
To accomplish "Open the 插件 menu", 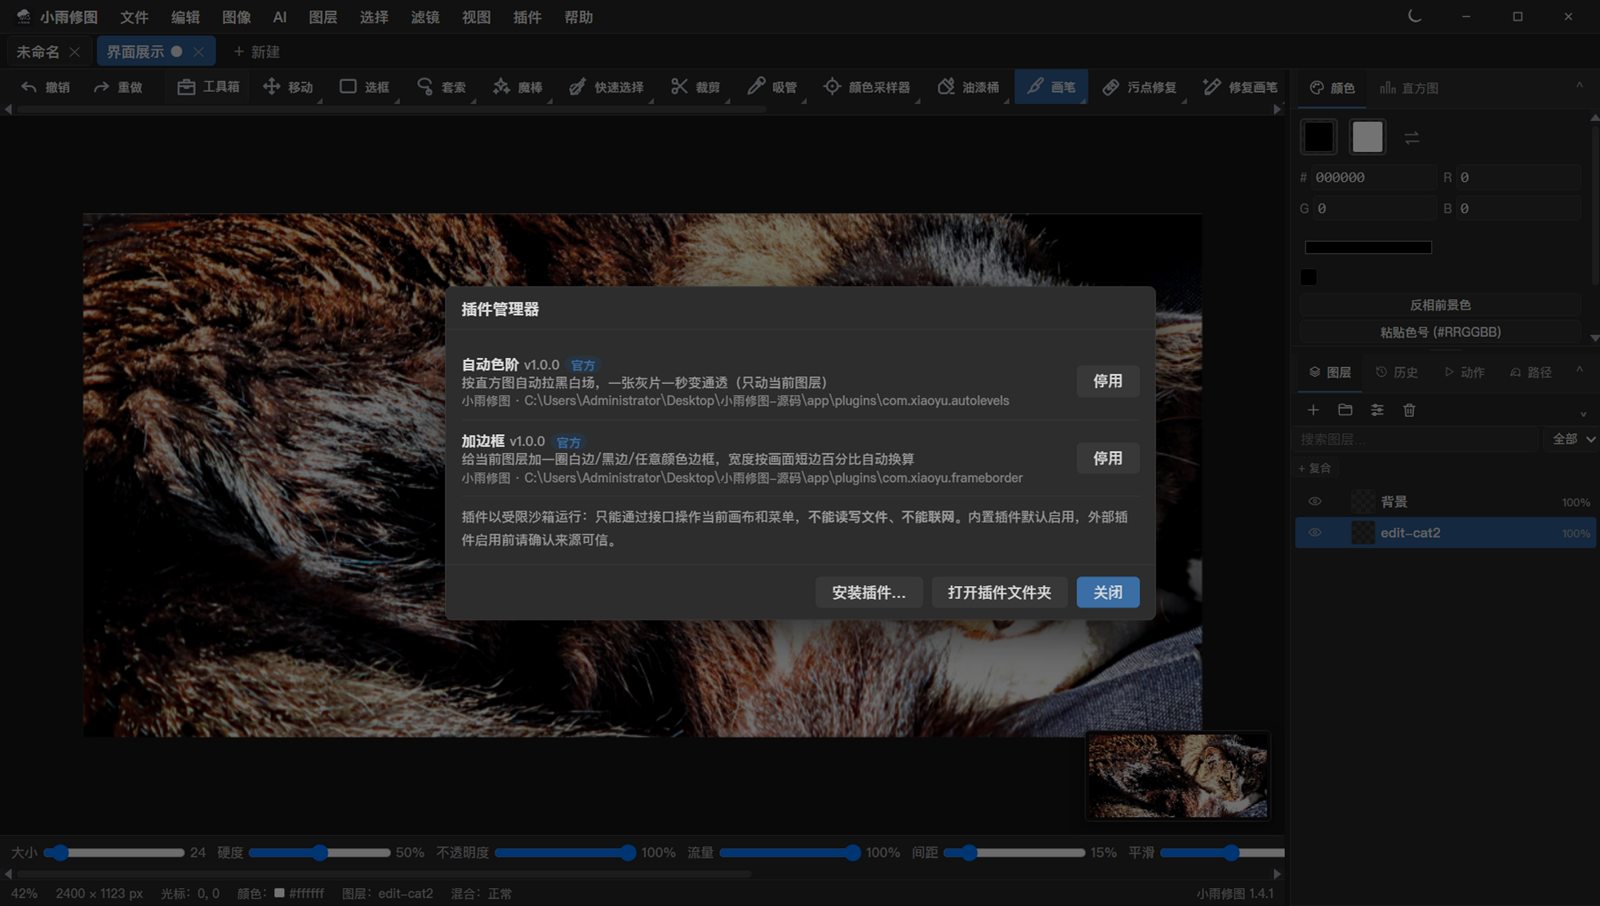I will [527, 17].
